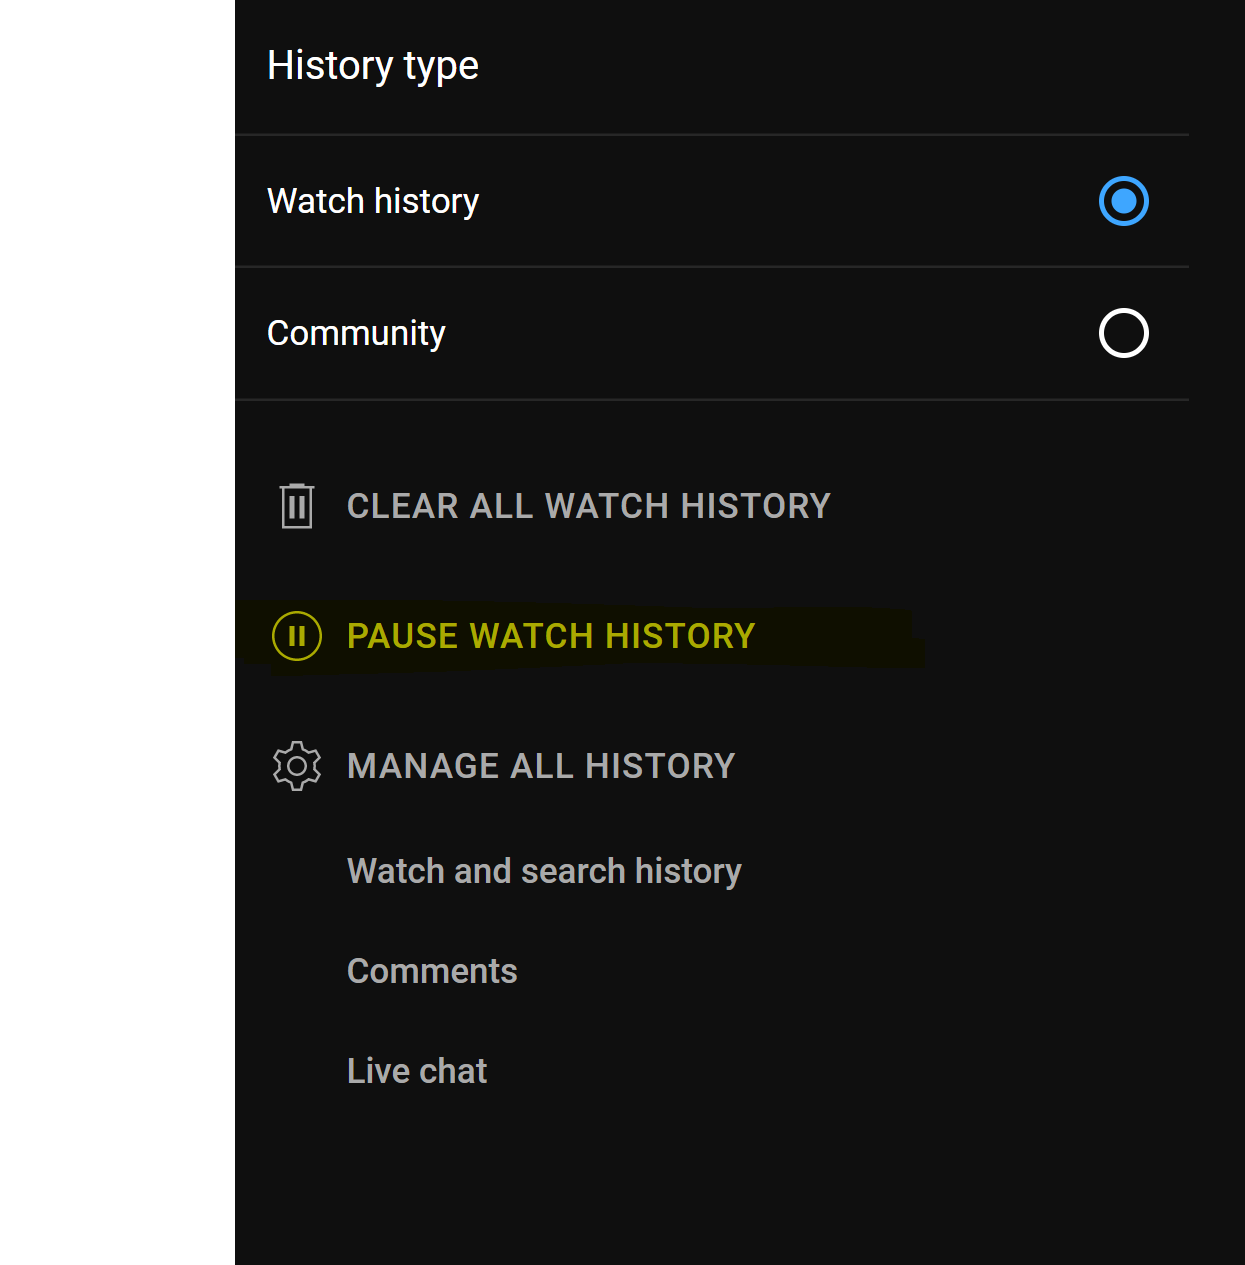
Task: Open the Comments history link
Action: 432,971
